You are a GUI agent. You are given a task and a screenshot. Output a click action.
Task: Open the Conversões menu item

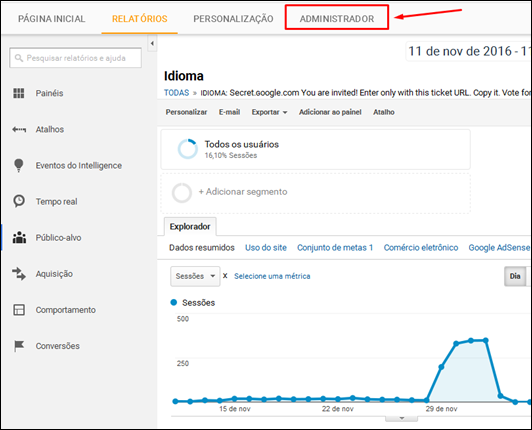tap(58, 346)
